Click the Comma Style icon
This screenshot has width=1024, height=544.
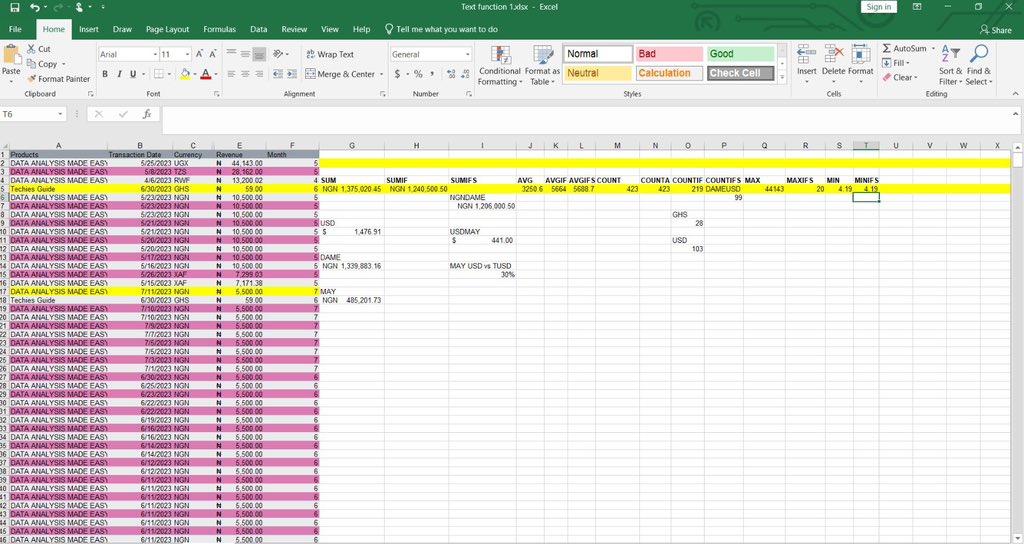click(x=432, y=74)
